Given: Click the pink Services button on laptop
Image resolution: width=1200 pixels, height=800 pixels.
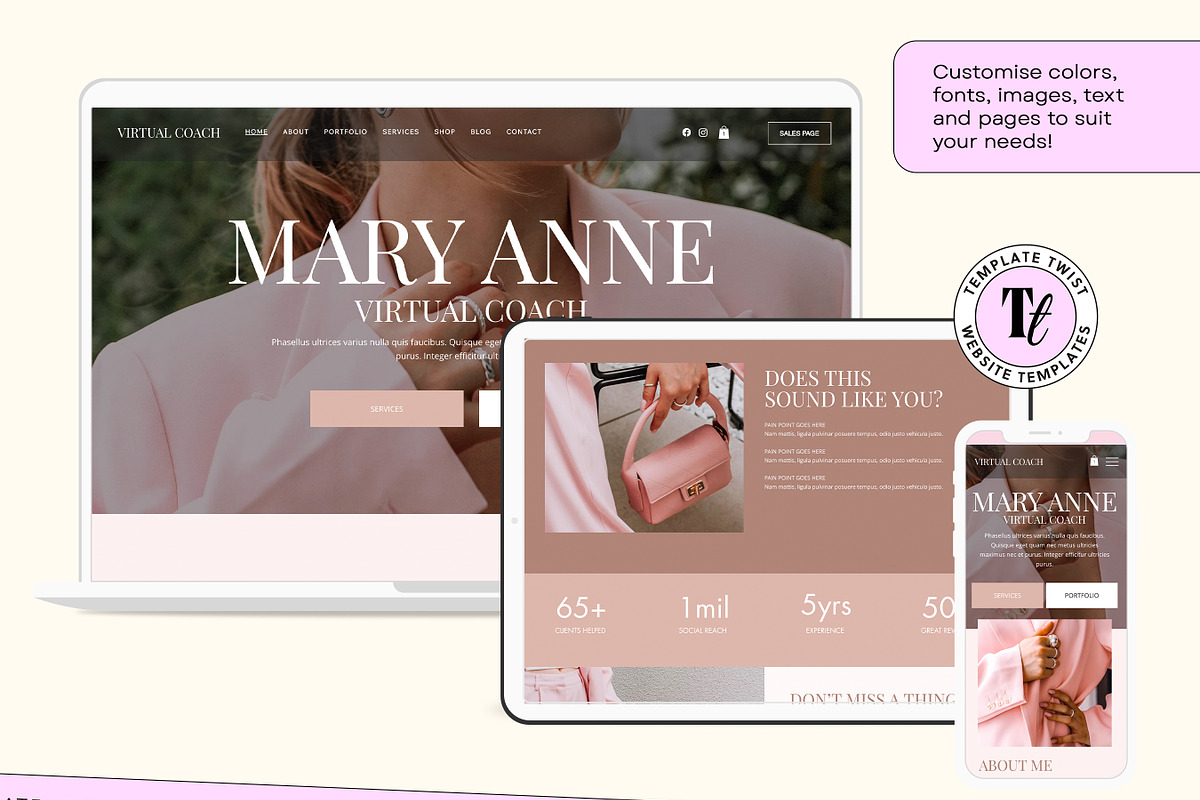Looking at the screenshot, I should point(386,409).
